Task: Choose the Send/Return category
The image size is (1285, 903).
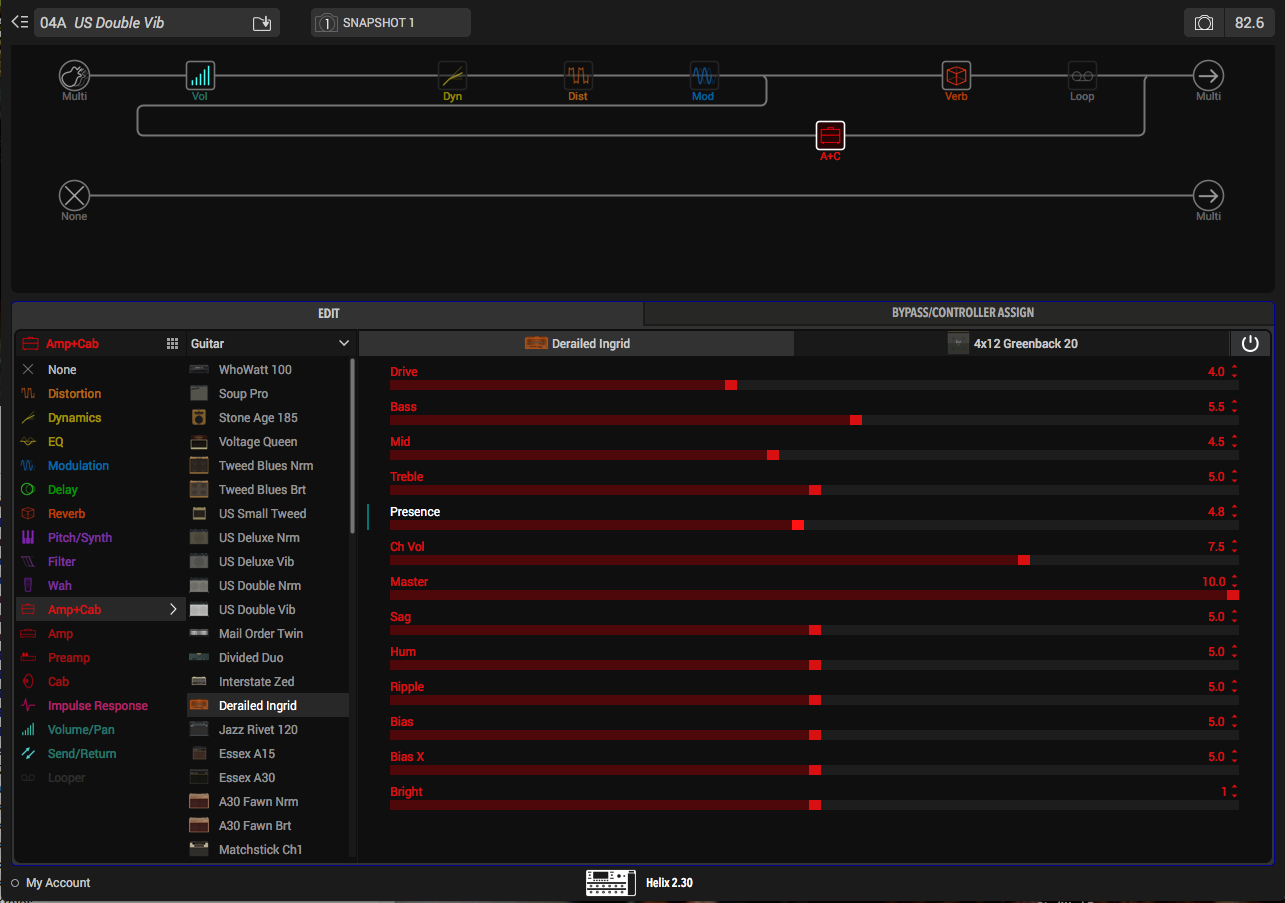Action: [82, 754]
